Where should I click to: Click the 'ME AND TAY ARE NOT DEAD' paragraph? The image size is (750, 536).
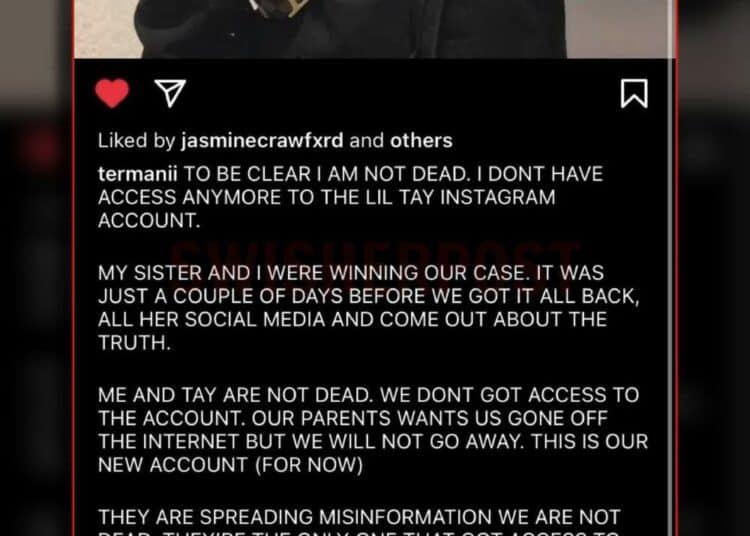pos(373,430)
